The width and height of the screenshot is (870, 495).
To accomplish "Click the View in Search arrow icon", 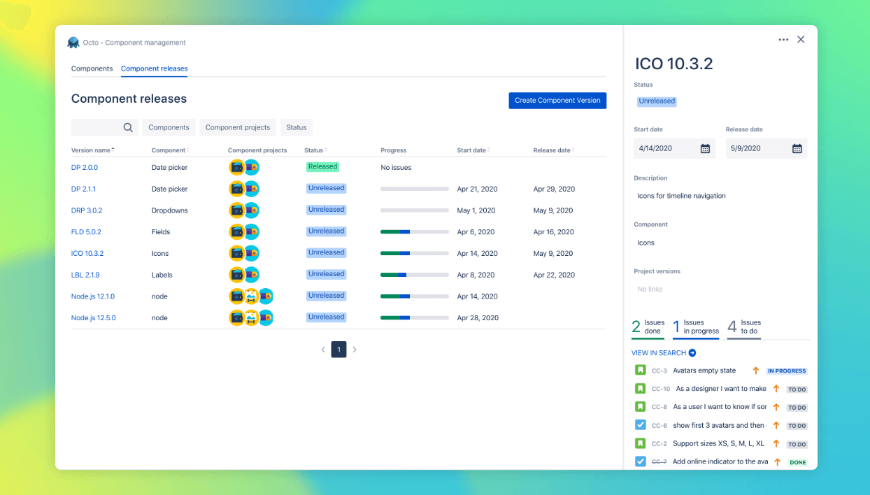I will (692, 353).
